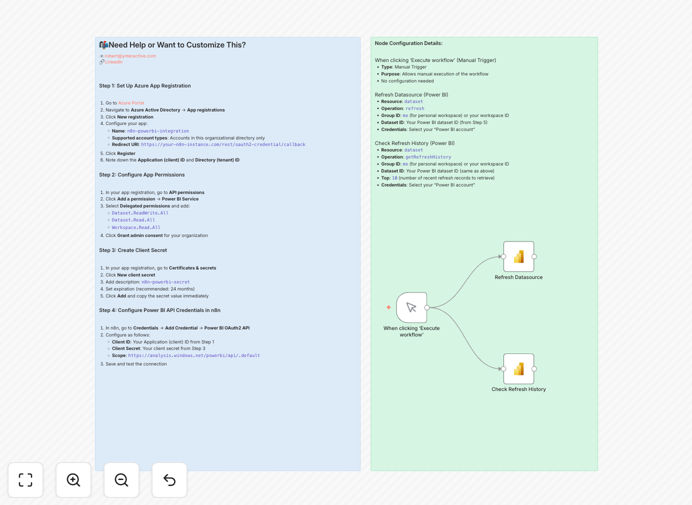Open the email contact link in the note

(x=130, y=56)
